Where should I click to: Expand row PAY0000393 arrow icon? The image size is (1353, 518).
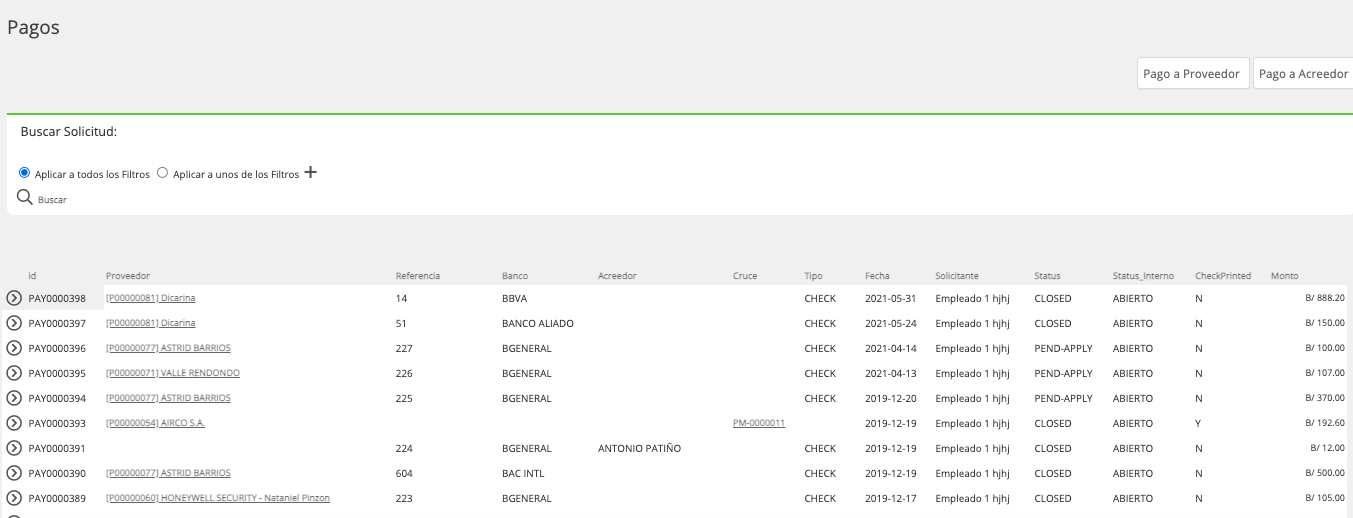[14, 423]
